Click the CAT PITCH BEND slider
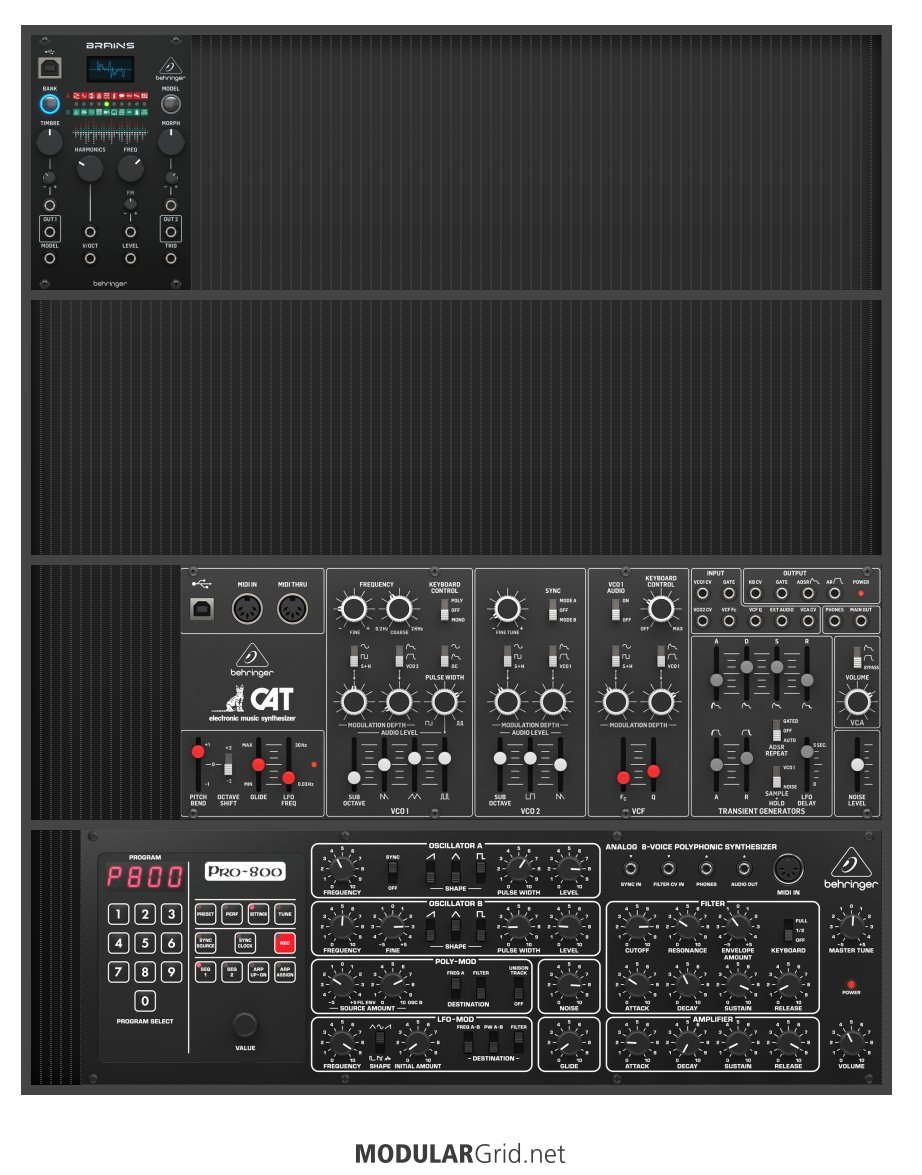 [x=198, y=764]
